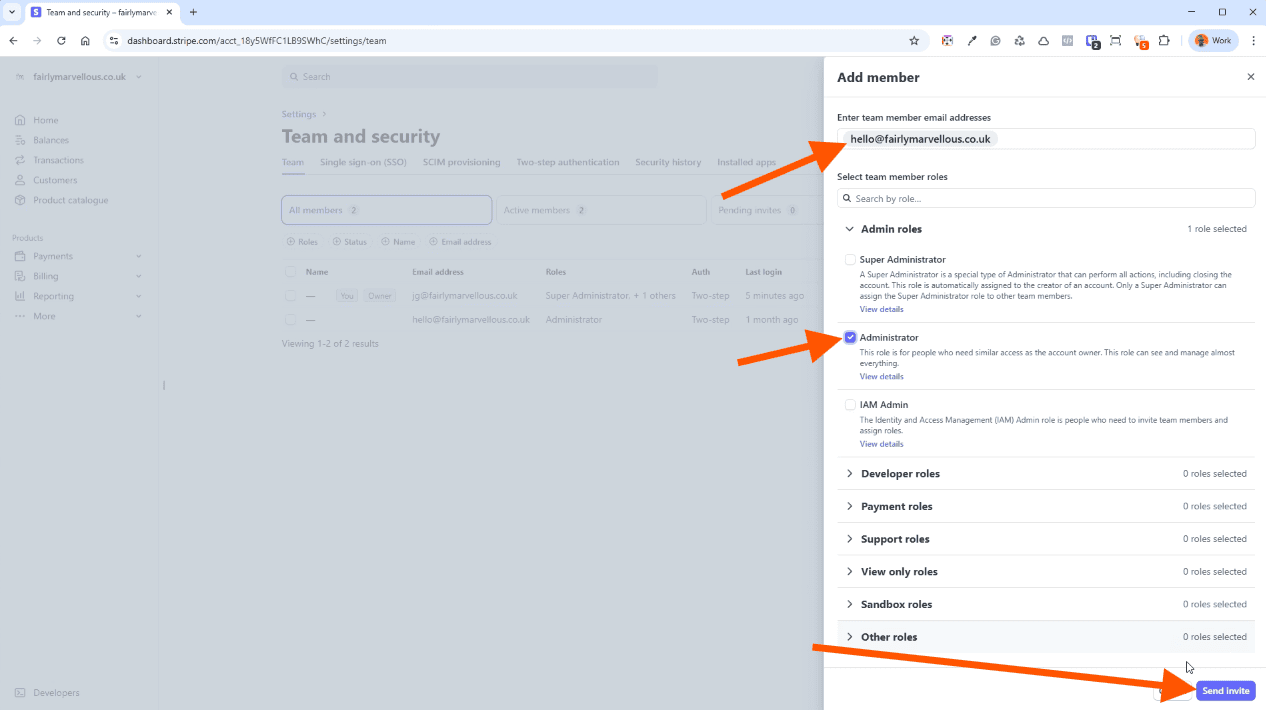The image size is (1266, 710).
Task: Bookmark this page with star icon
Action: pyautogui.click(x=914, y=41)
